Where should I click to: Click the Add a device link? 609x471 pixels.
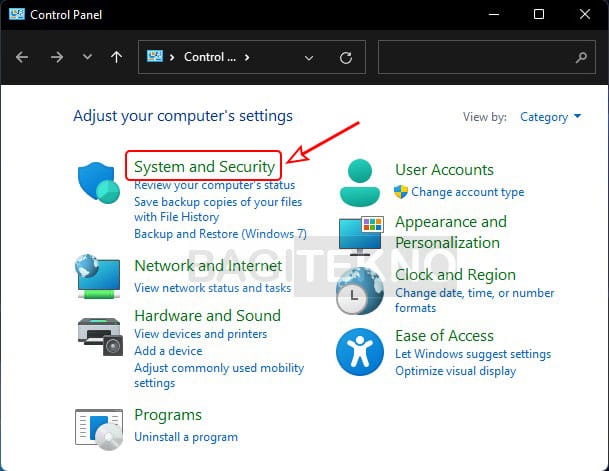[x=168, y=351]
